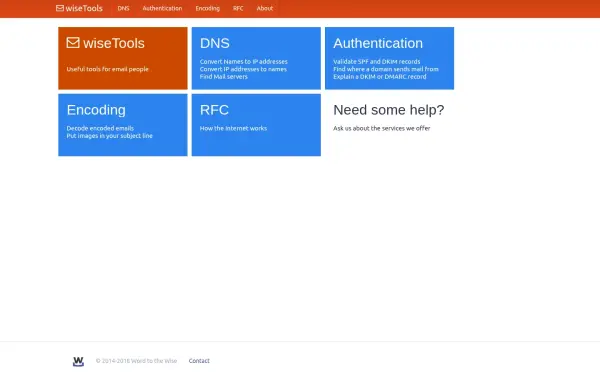This screenshot has height=375, width=600.
Task: Follow the Contact link in footer
Action: point(199,360)
